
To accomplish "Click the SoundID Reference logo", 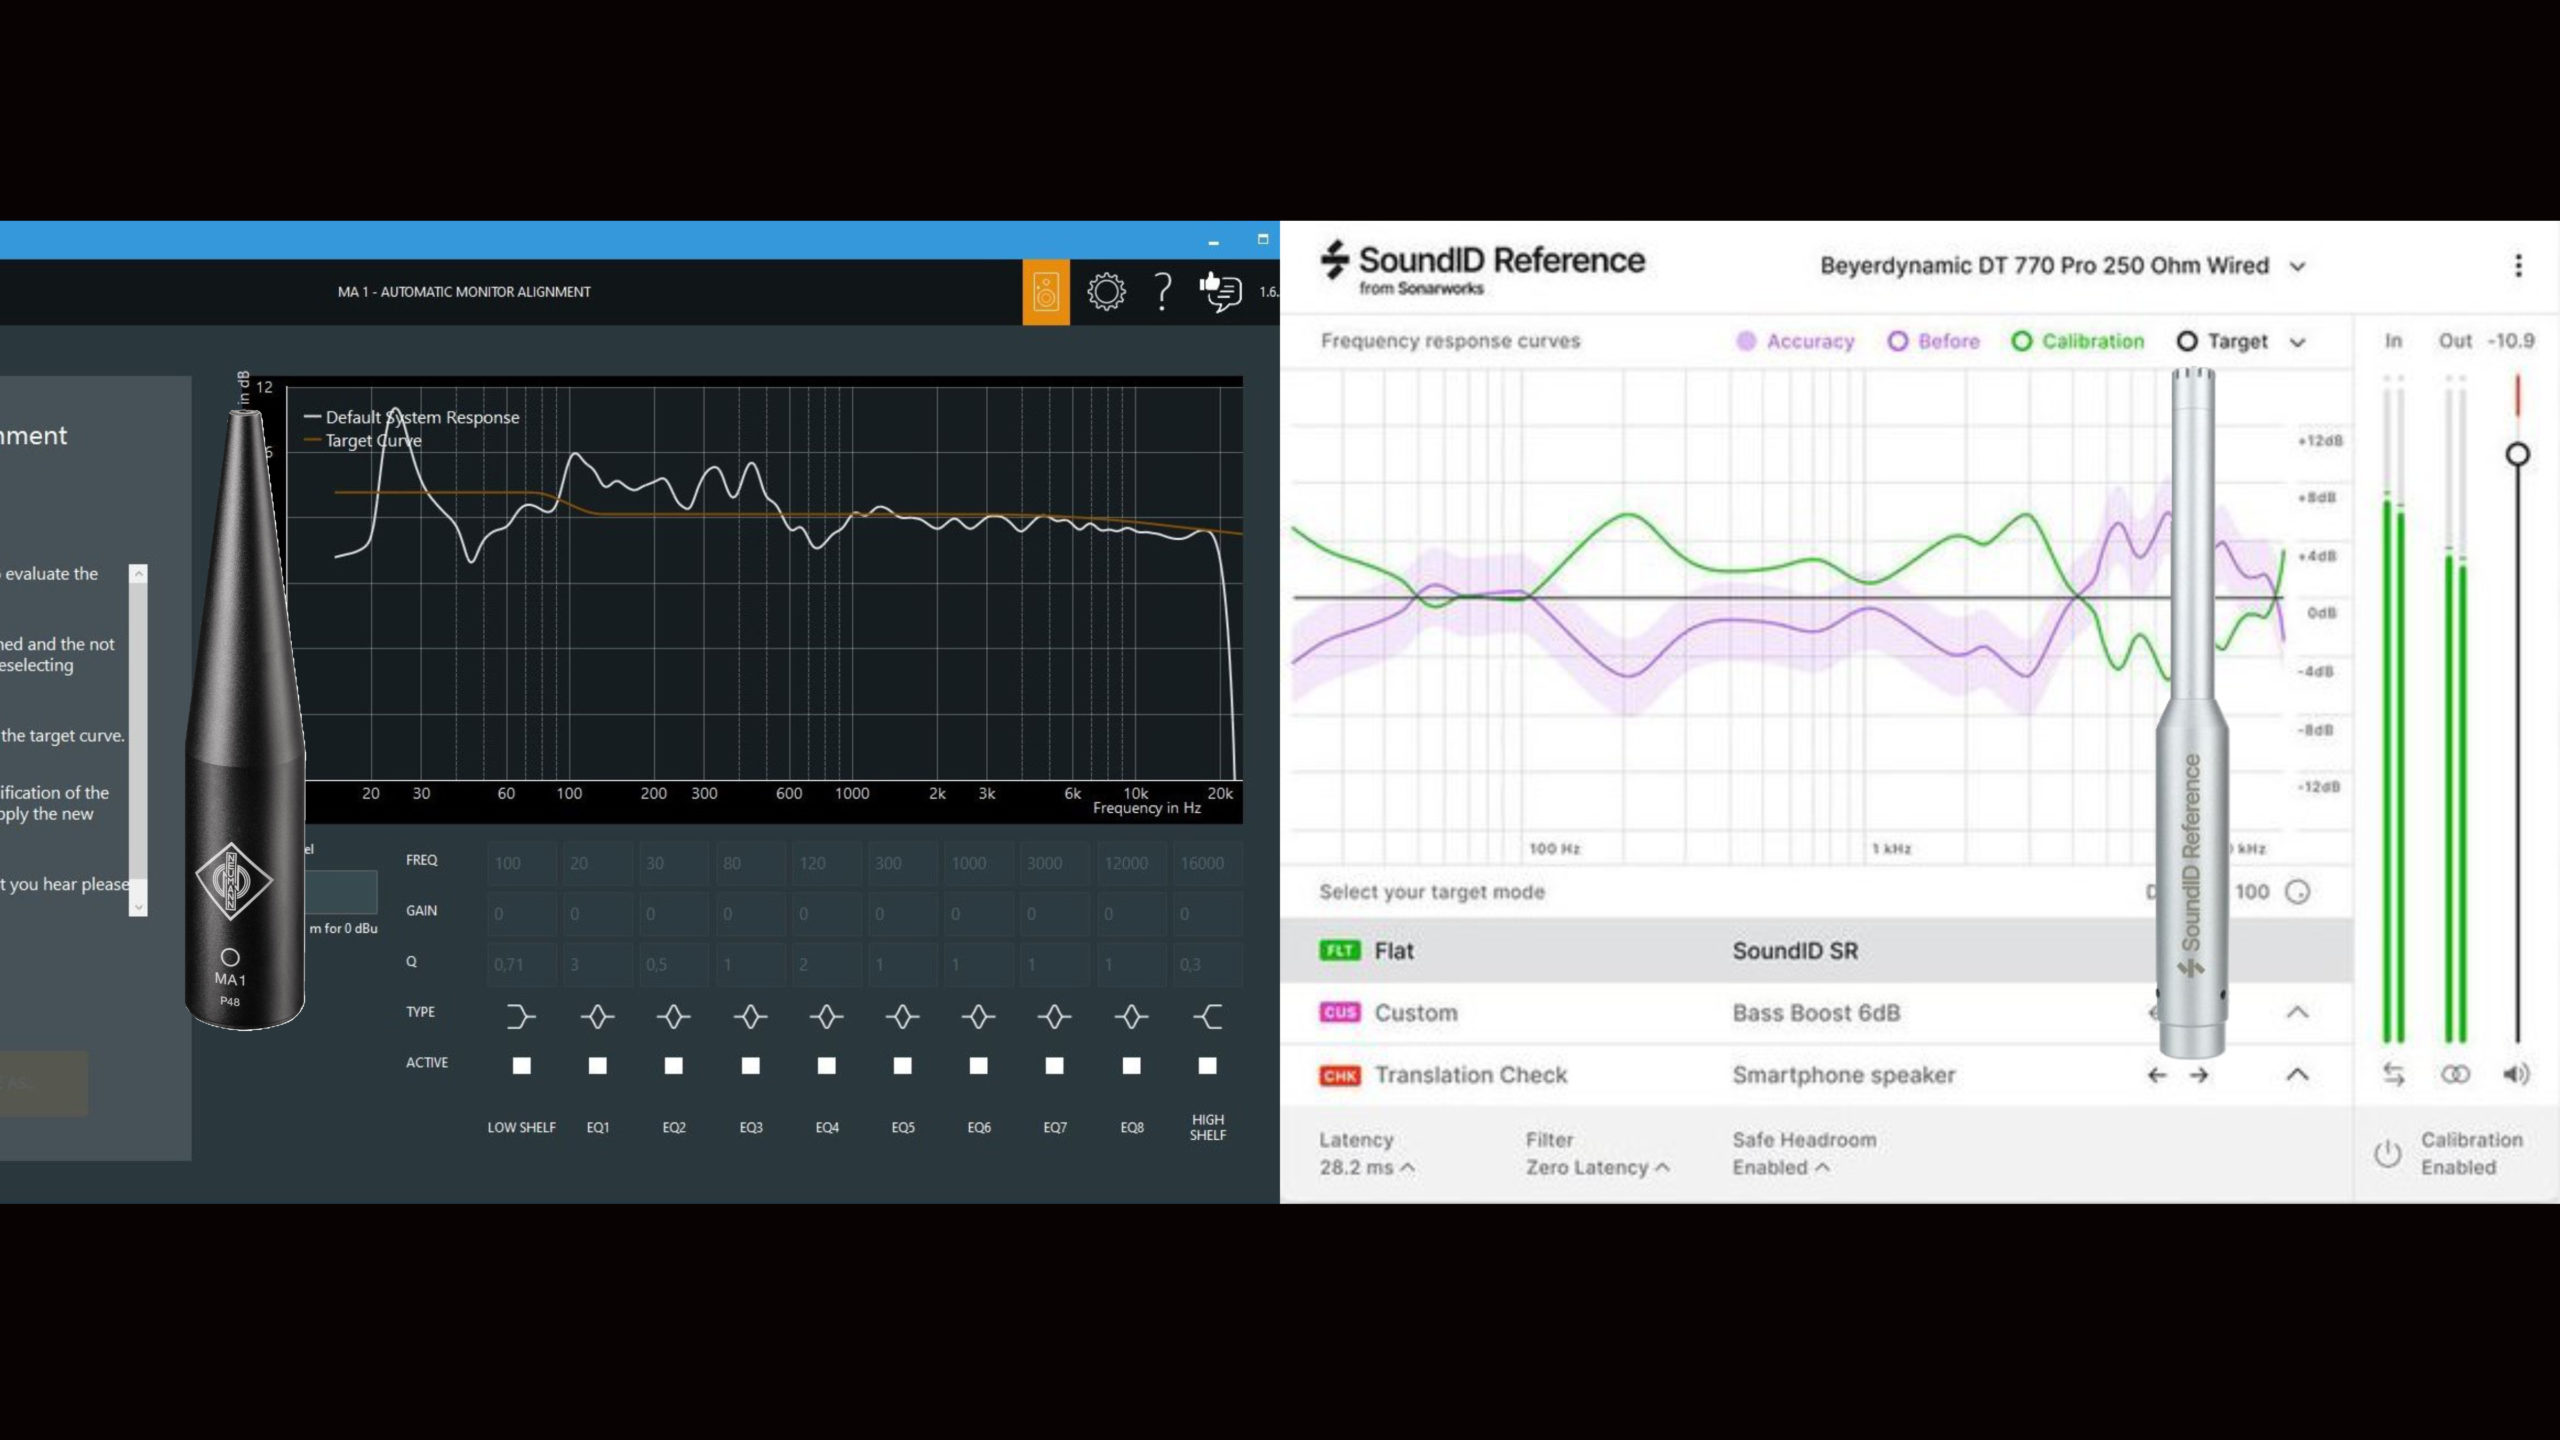I will (x=1482, y=267).
